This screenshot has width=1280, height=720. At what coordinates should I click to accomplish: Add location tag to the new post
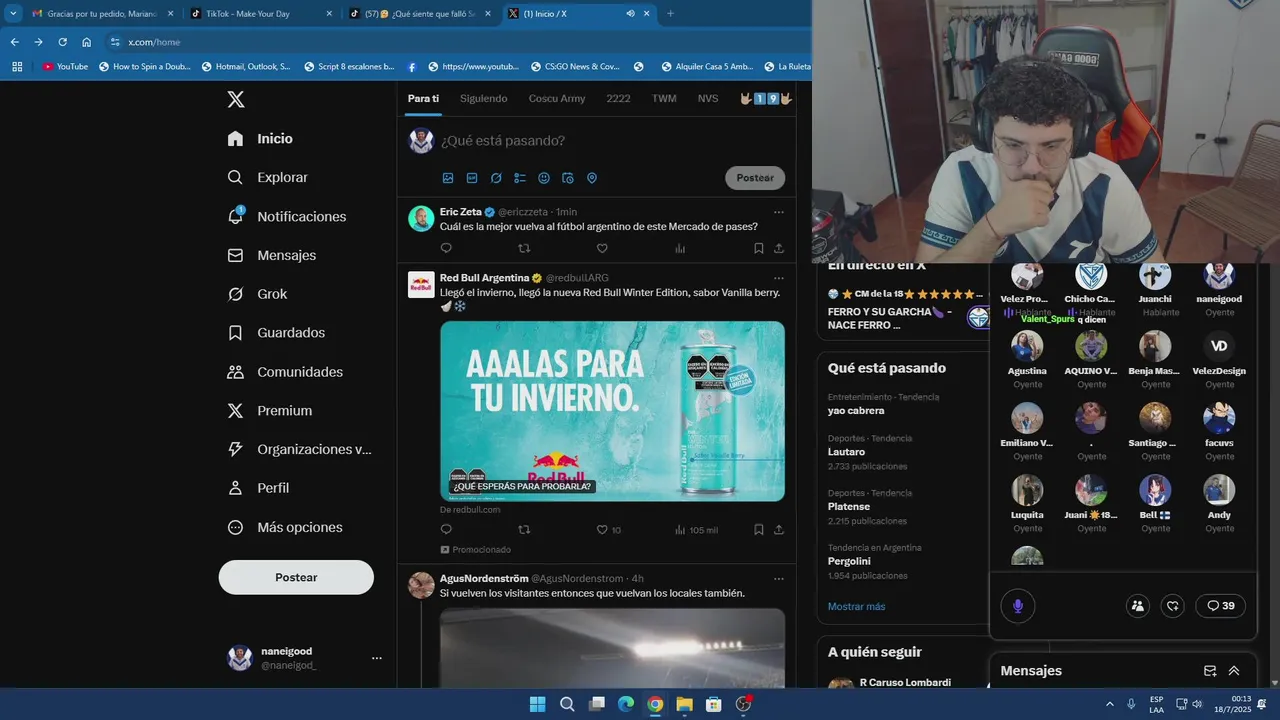click(x=592, y=178)
